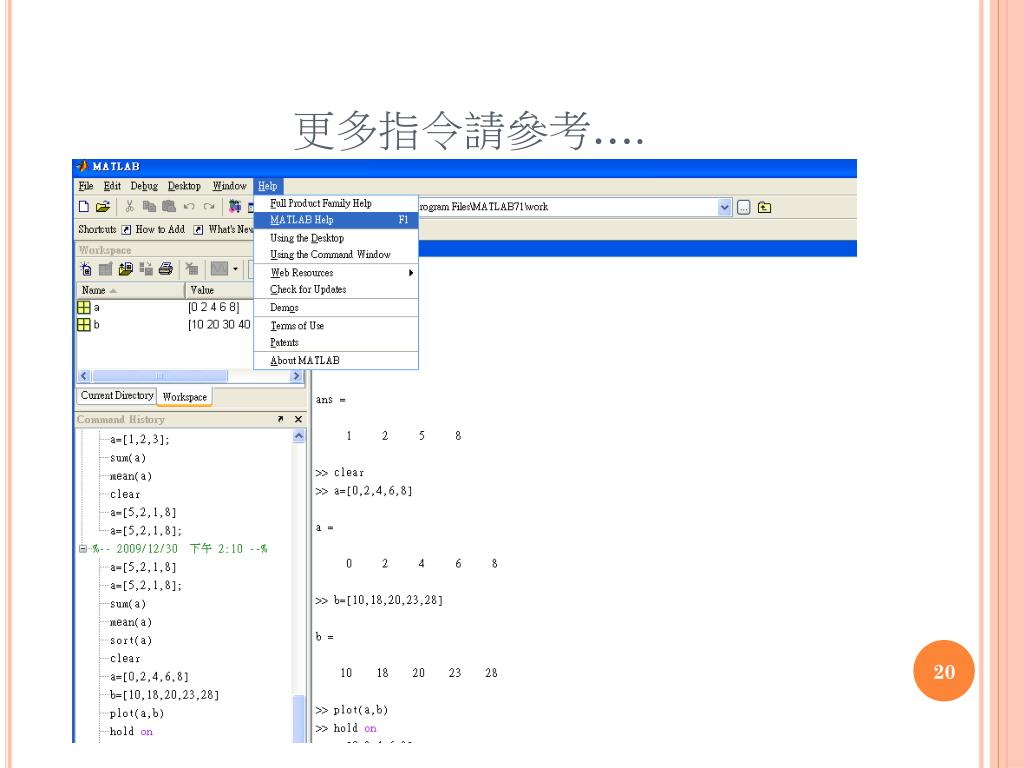Viewport: 1024px width, 768px height.
Task: Click the Save workspace icon
Action: point(146,268)
